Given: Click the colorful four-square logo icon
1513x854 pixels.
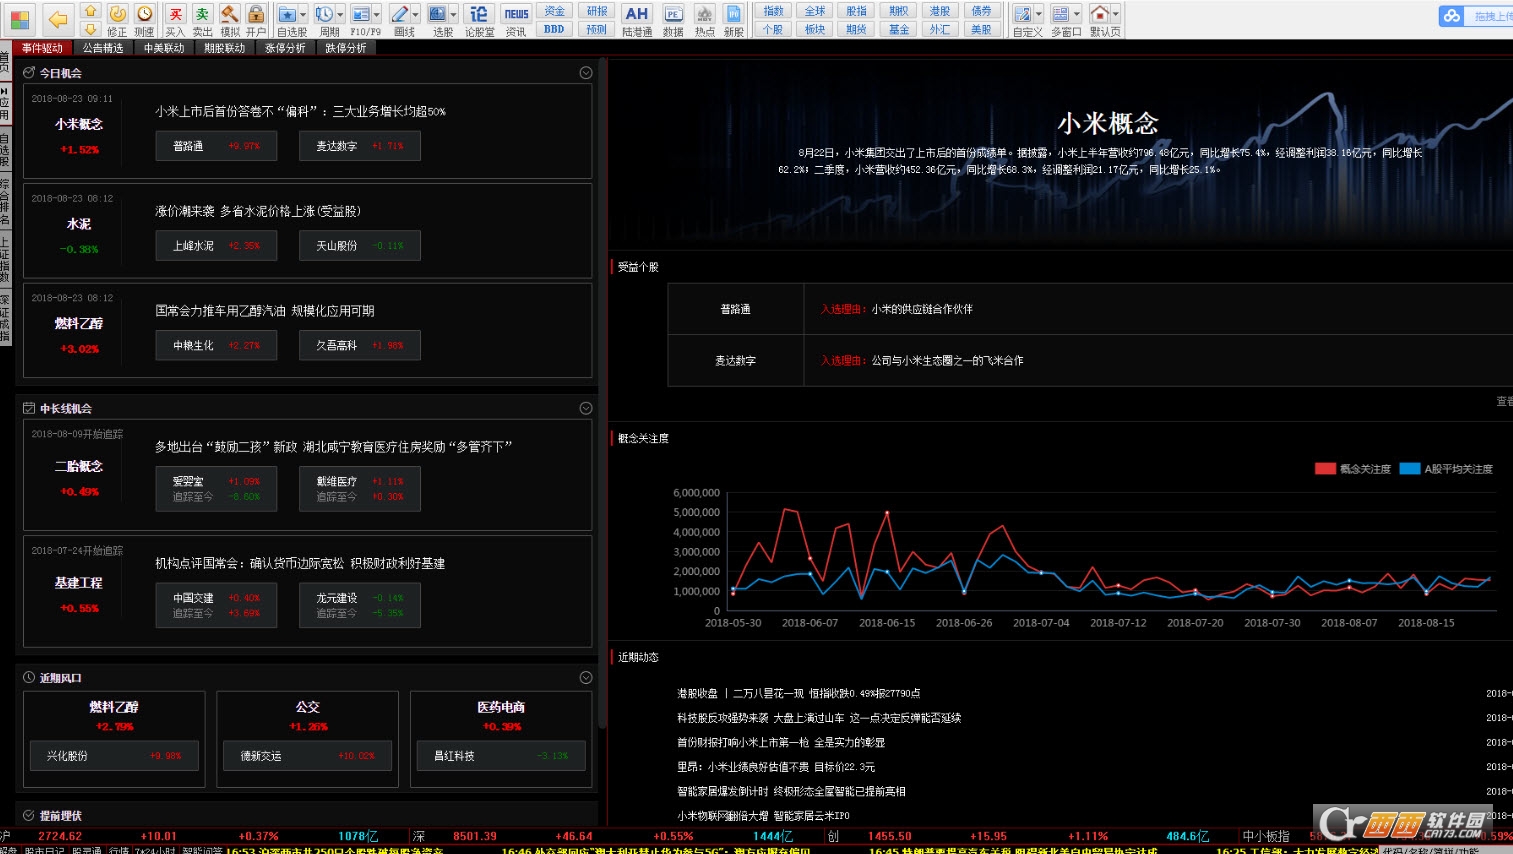Looking at the screenshot, I should [20, 20].
